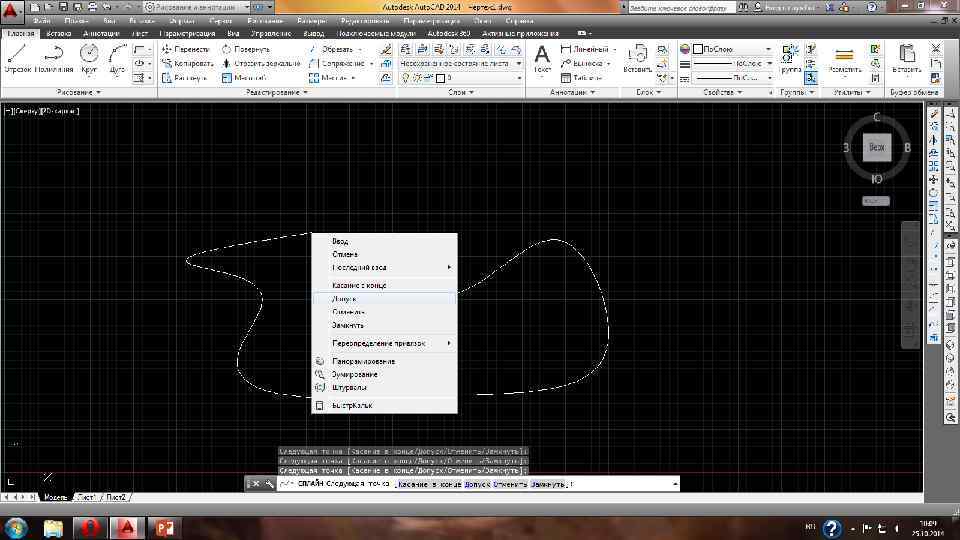Select Панорамирование from the context menu

tap(363, 361)
